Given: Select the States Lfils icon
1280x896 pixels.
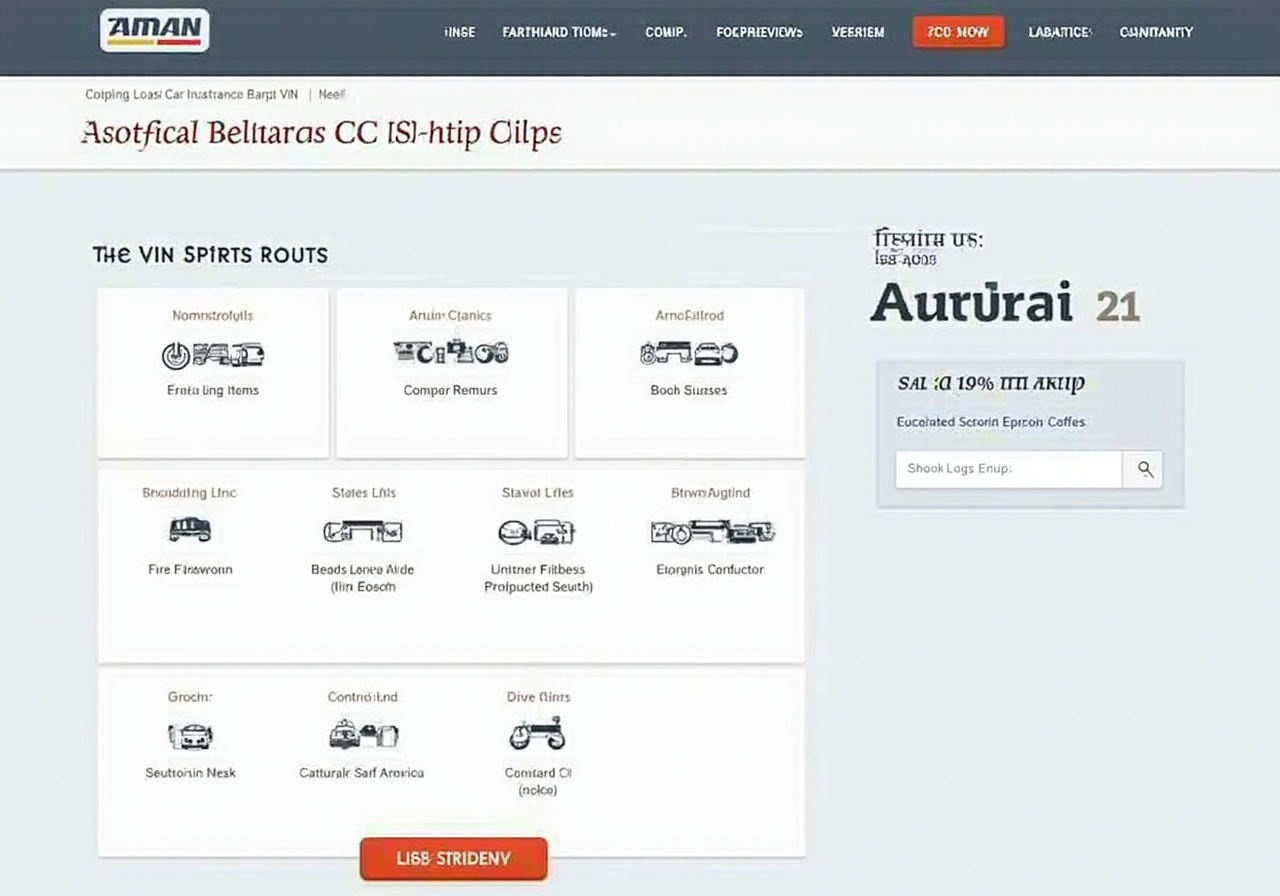Looking at the screenshot, I should [x=363, y=531].
